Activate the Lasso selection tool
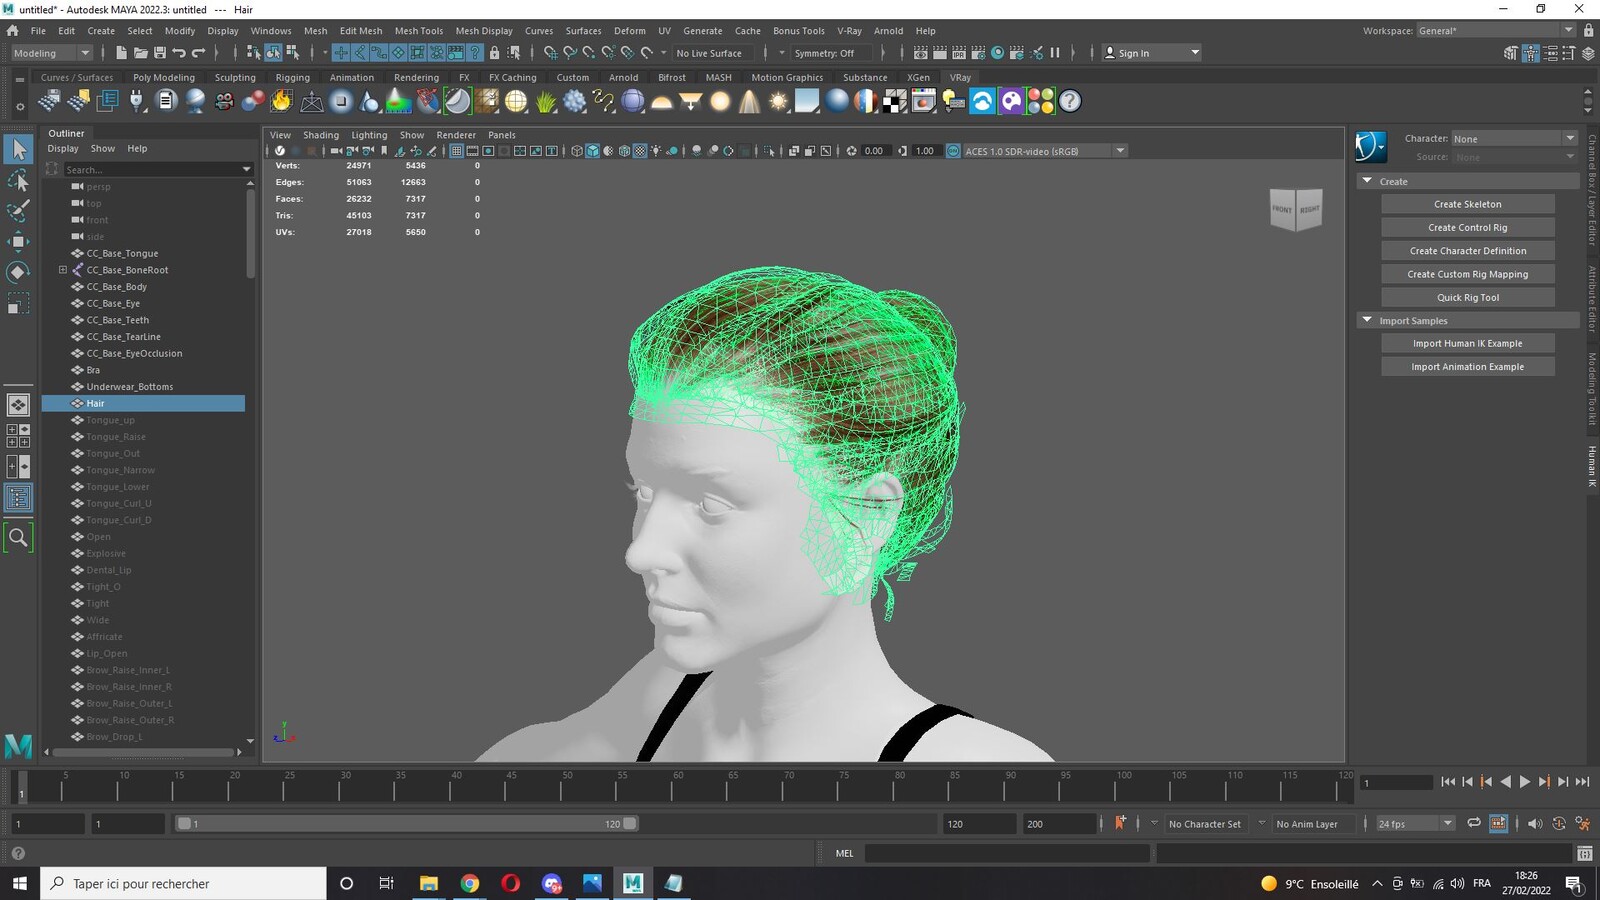 pos(18,180)
